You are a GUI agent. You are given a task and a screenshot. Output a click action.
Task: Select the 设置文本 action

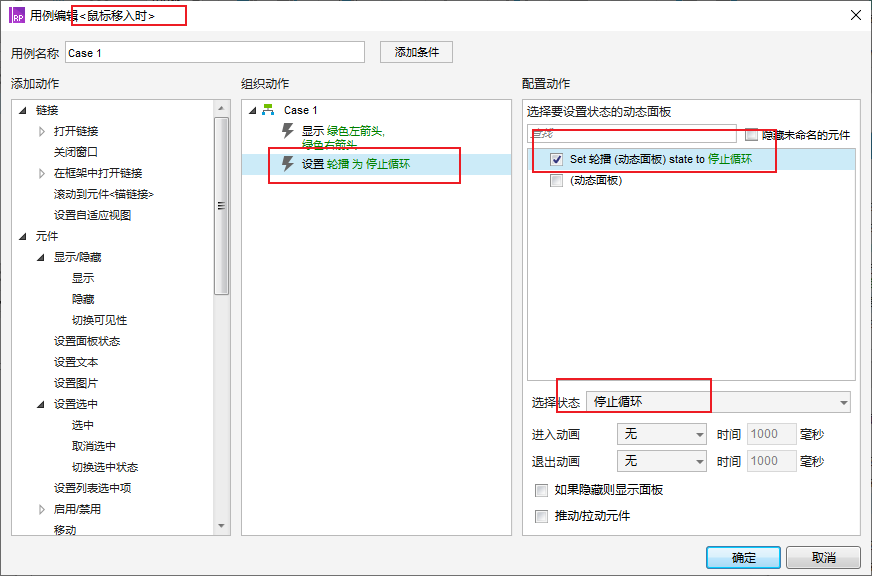click(x=76, y=363)
